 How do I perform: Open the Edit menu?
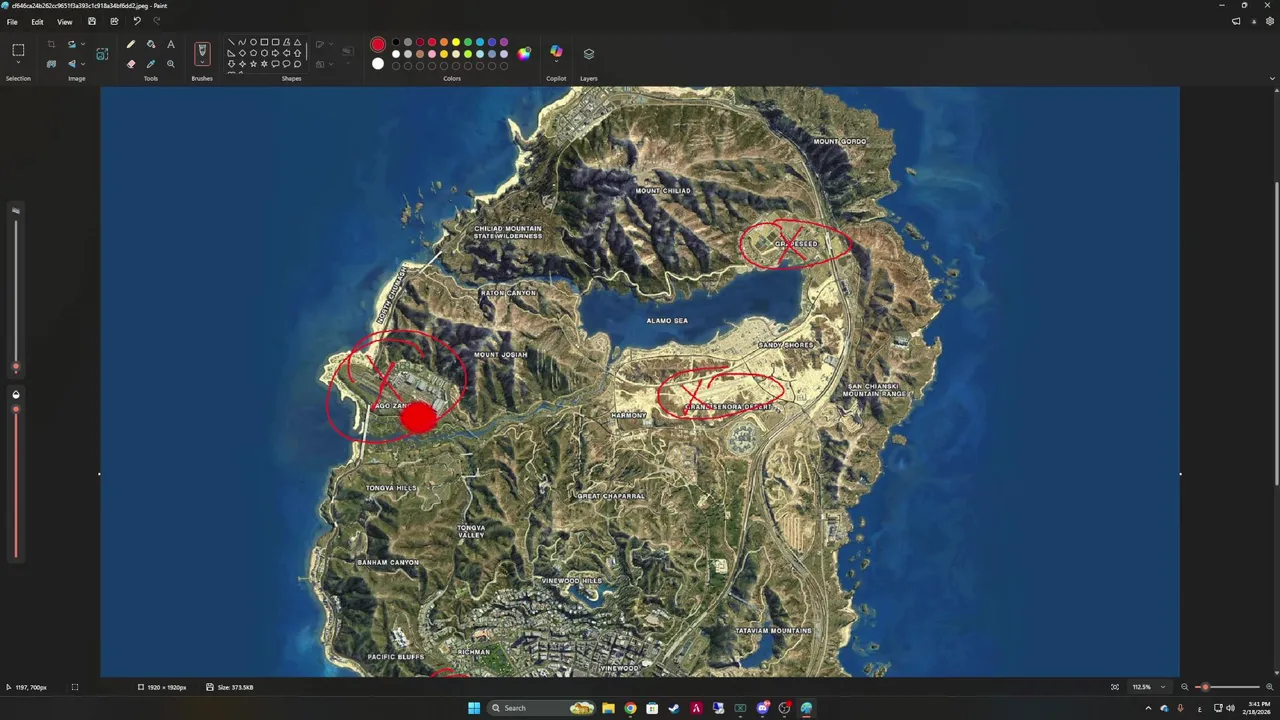(37, 21)
